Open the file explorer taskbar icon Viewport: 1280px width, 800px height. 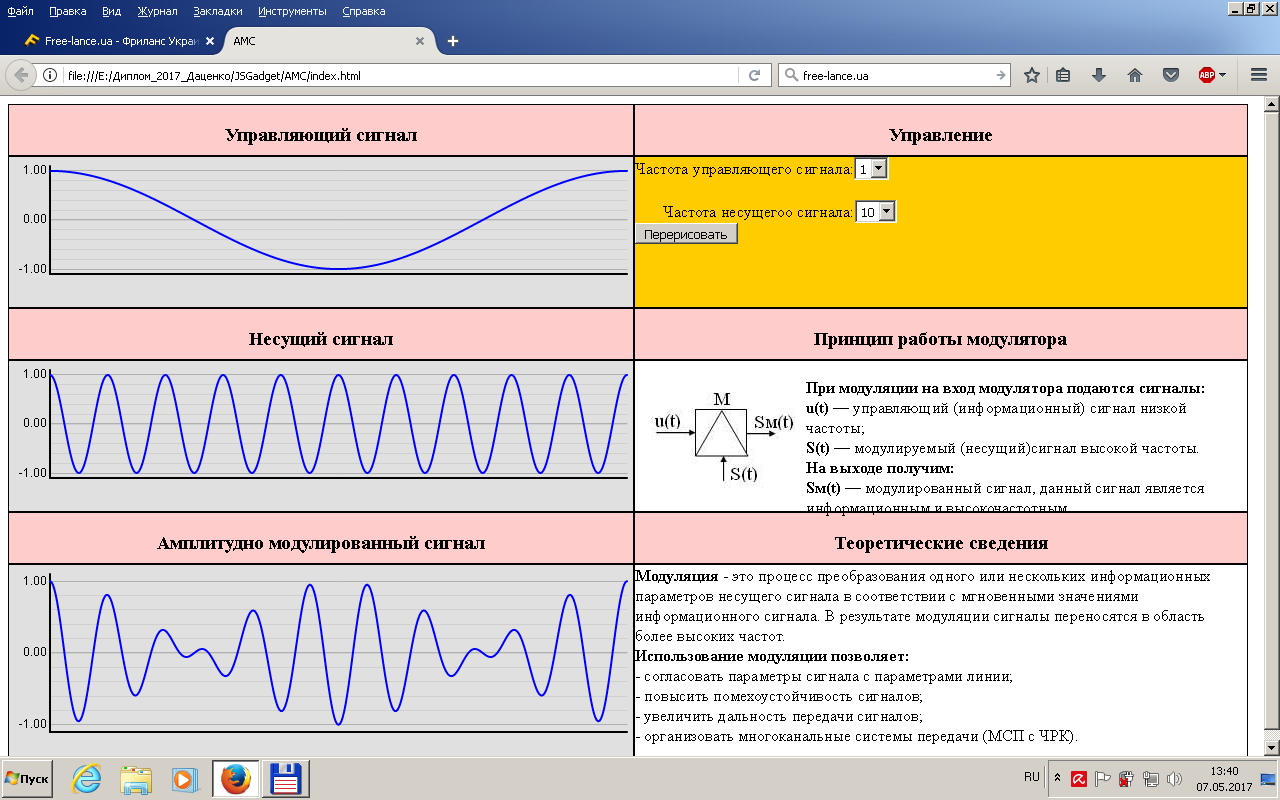(x=136, y=779)
